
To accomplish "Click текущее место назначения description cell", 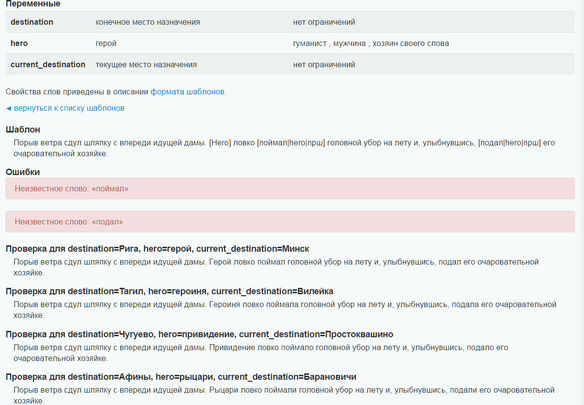I will point(146,64).
